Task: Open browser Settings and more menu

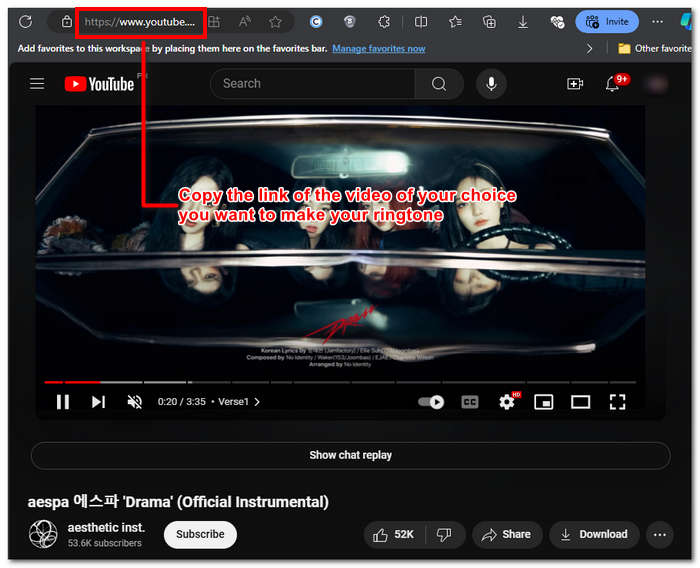Action: 657,21
